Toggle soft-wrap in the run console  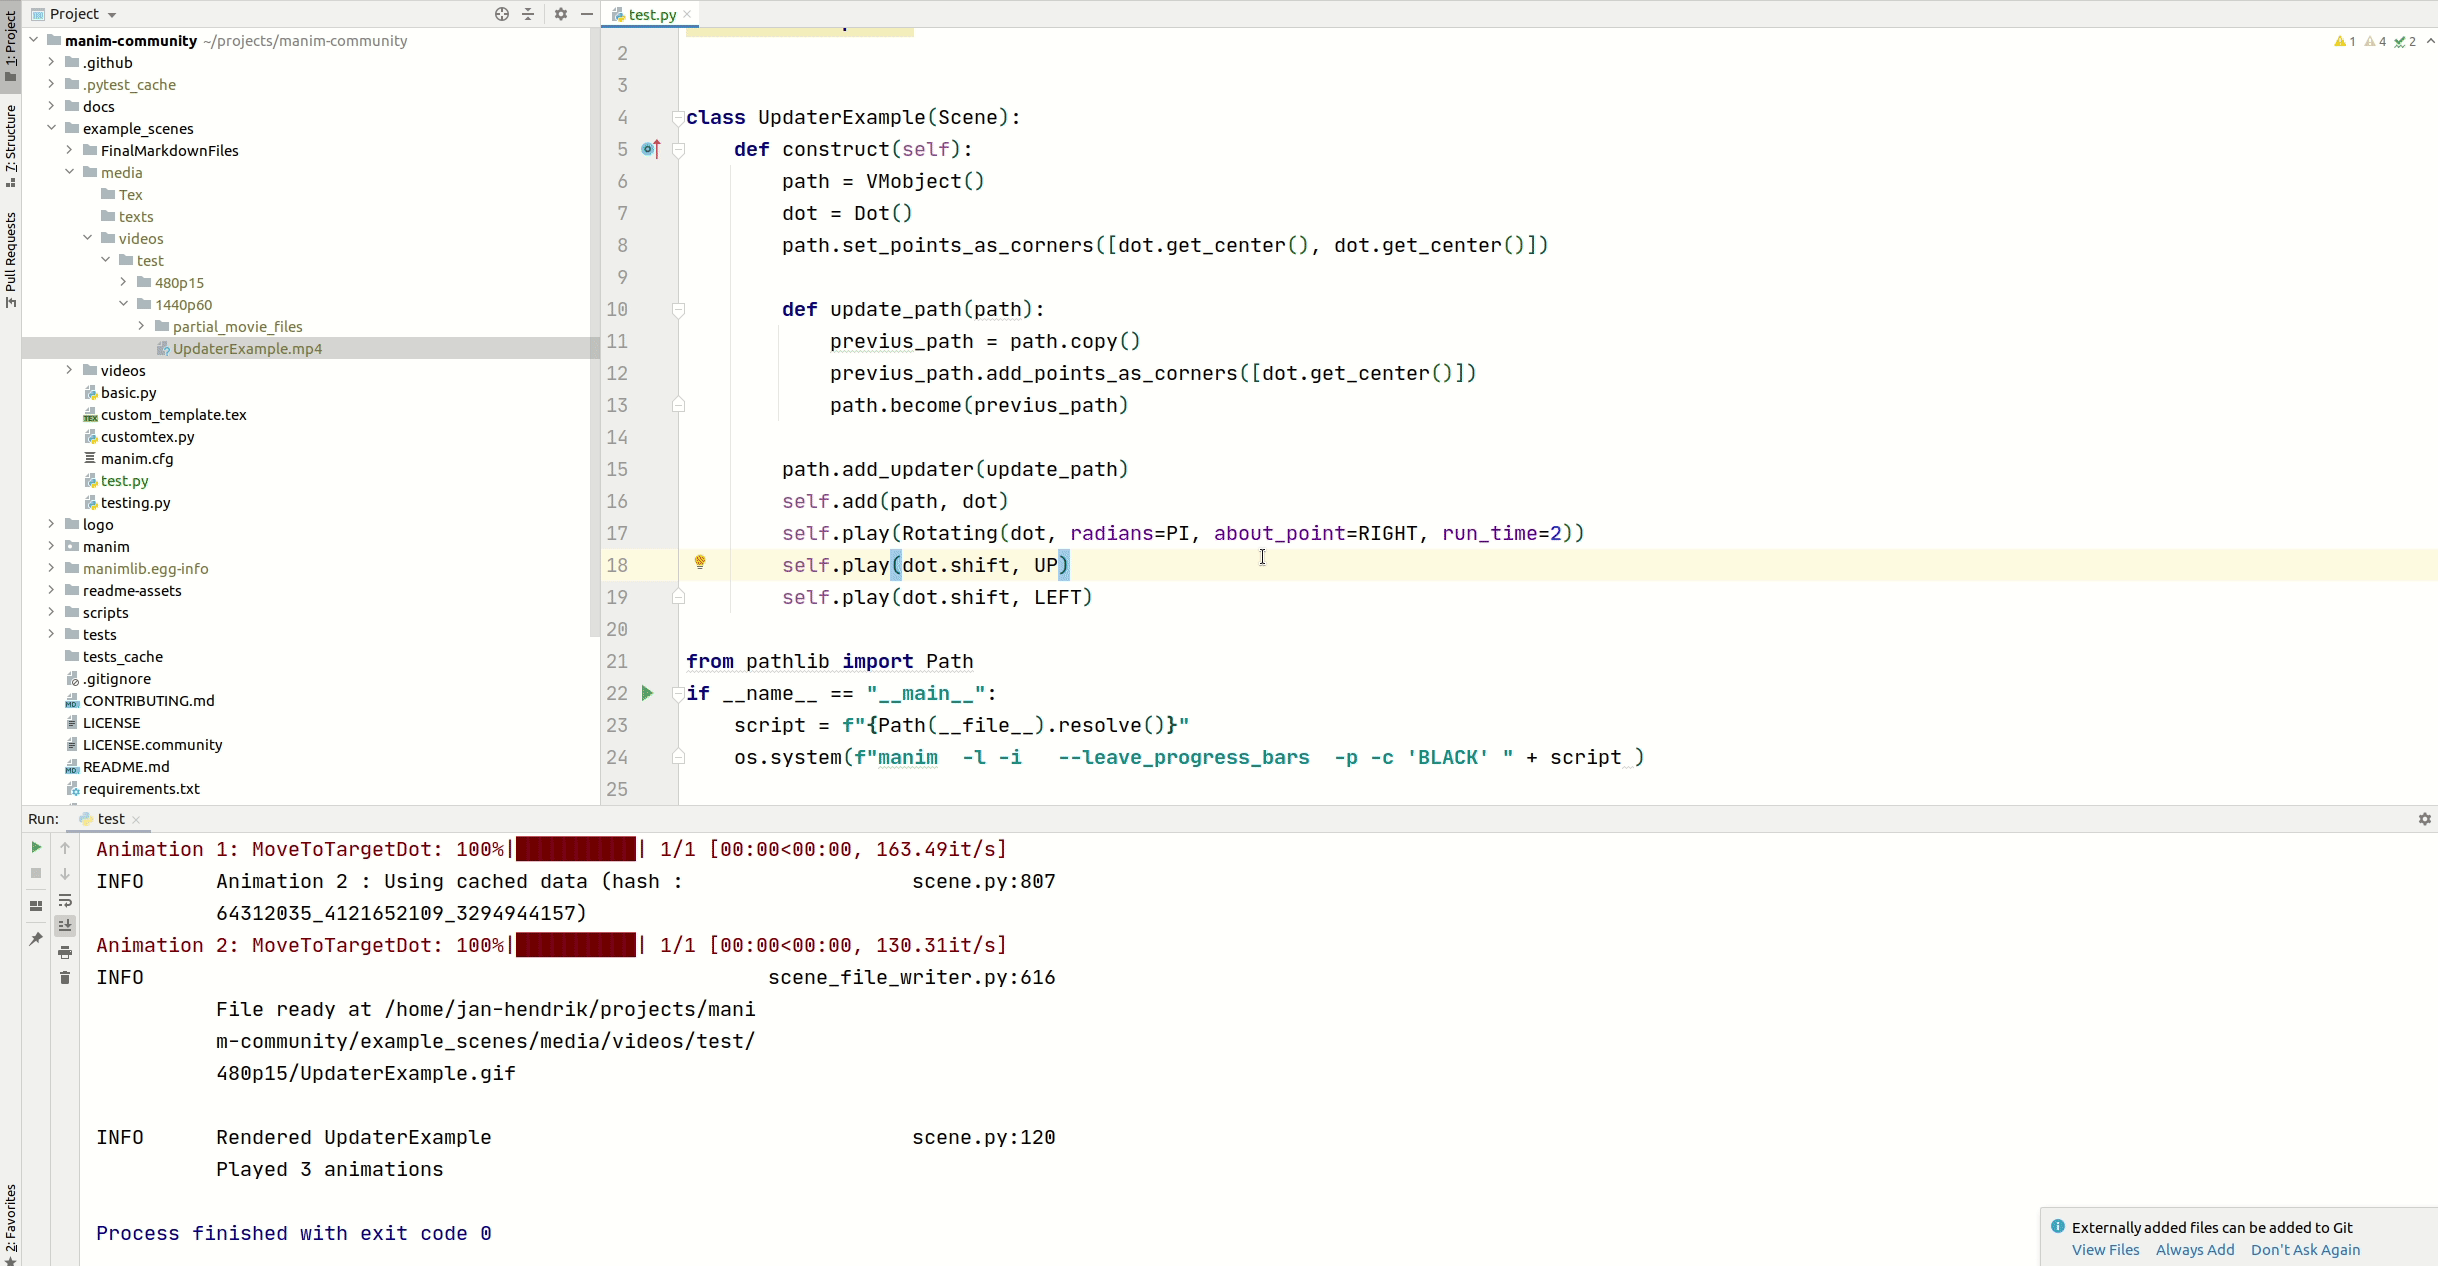pos(65,901)
